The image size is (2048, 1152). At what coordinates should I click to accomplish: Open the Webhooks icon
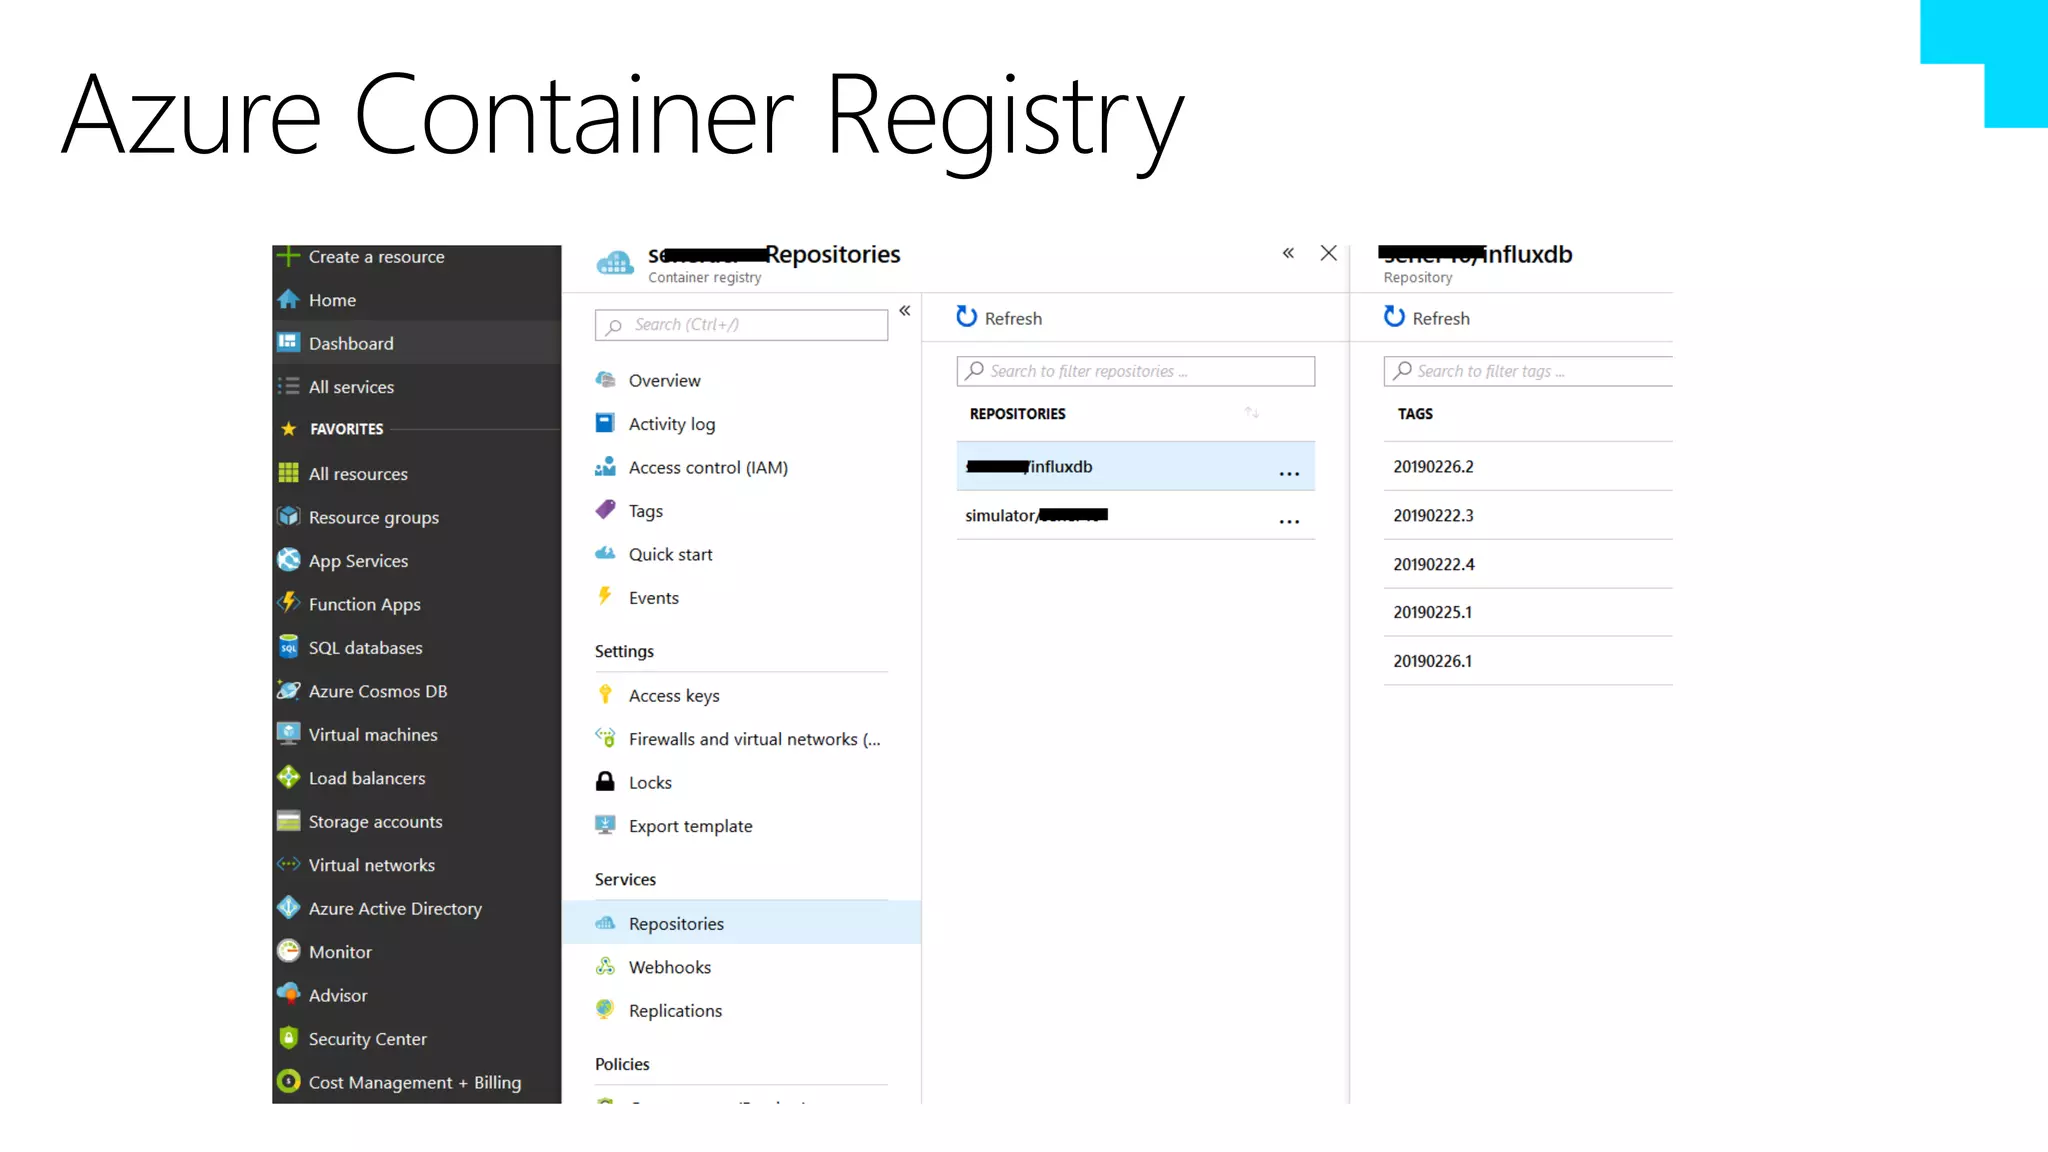(x=605, y=967)
